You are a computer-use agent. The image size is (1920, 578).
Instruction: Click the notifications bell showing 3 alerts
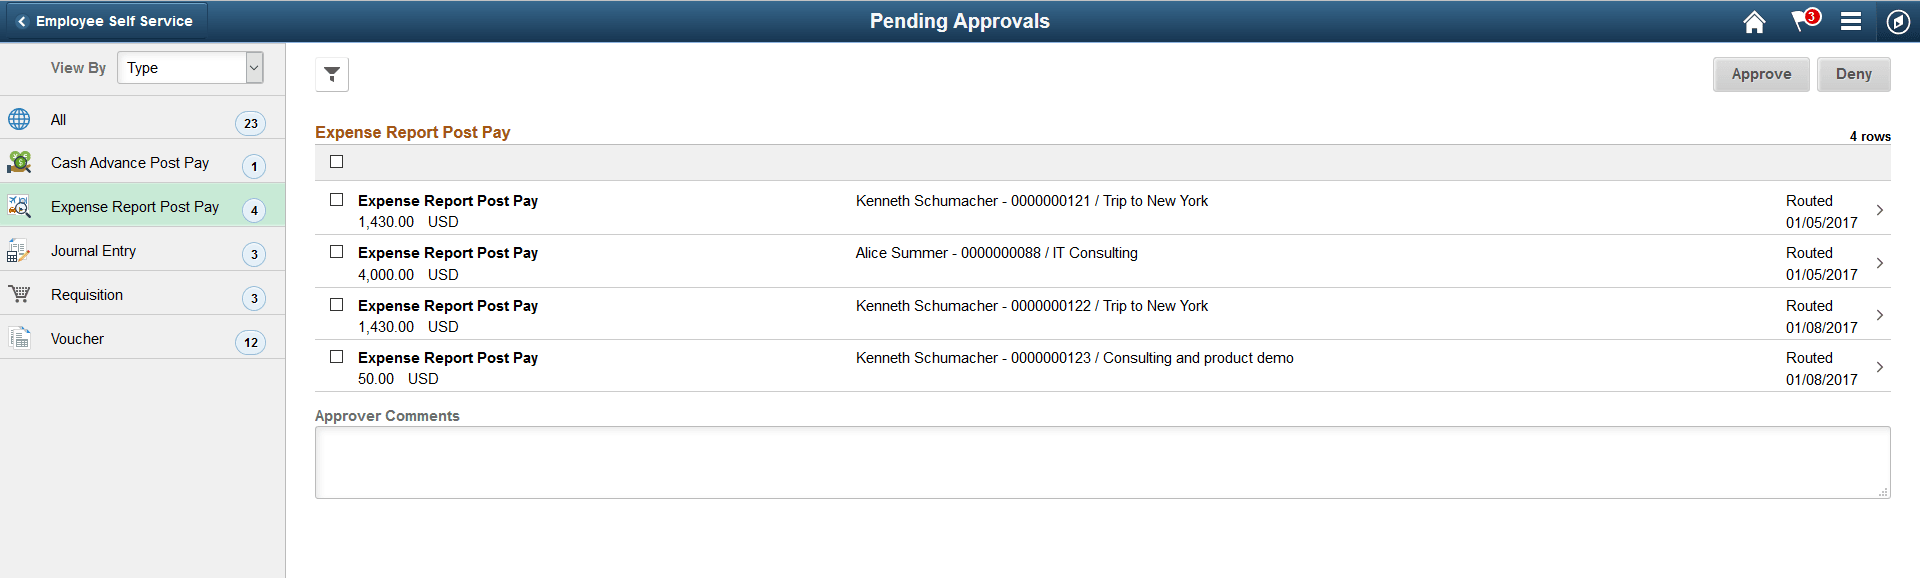(1802, 21)
